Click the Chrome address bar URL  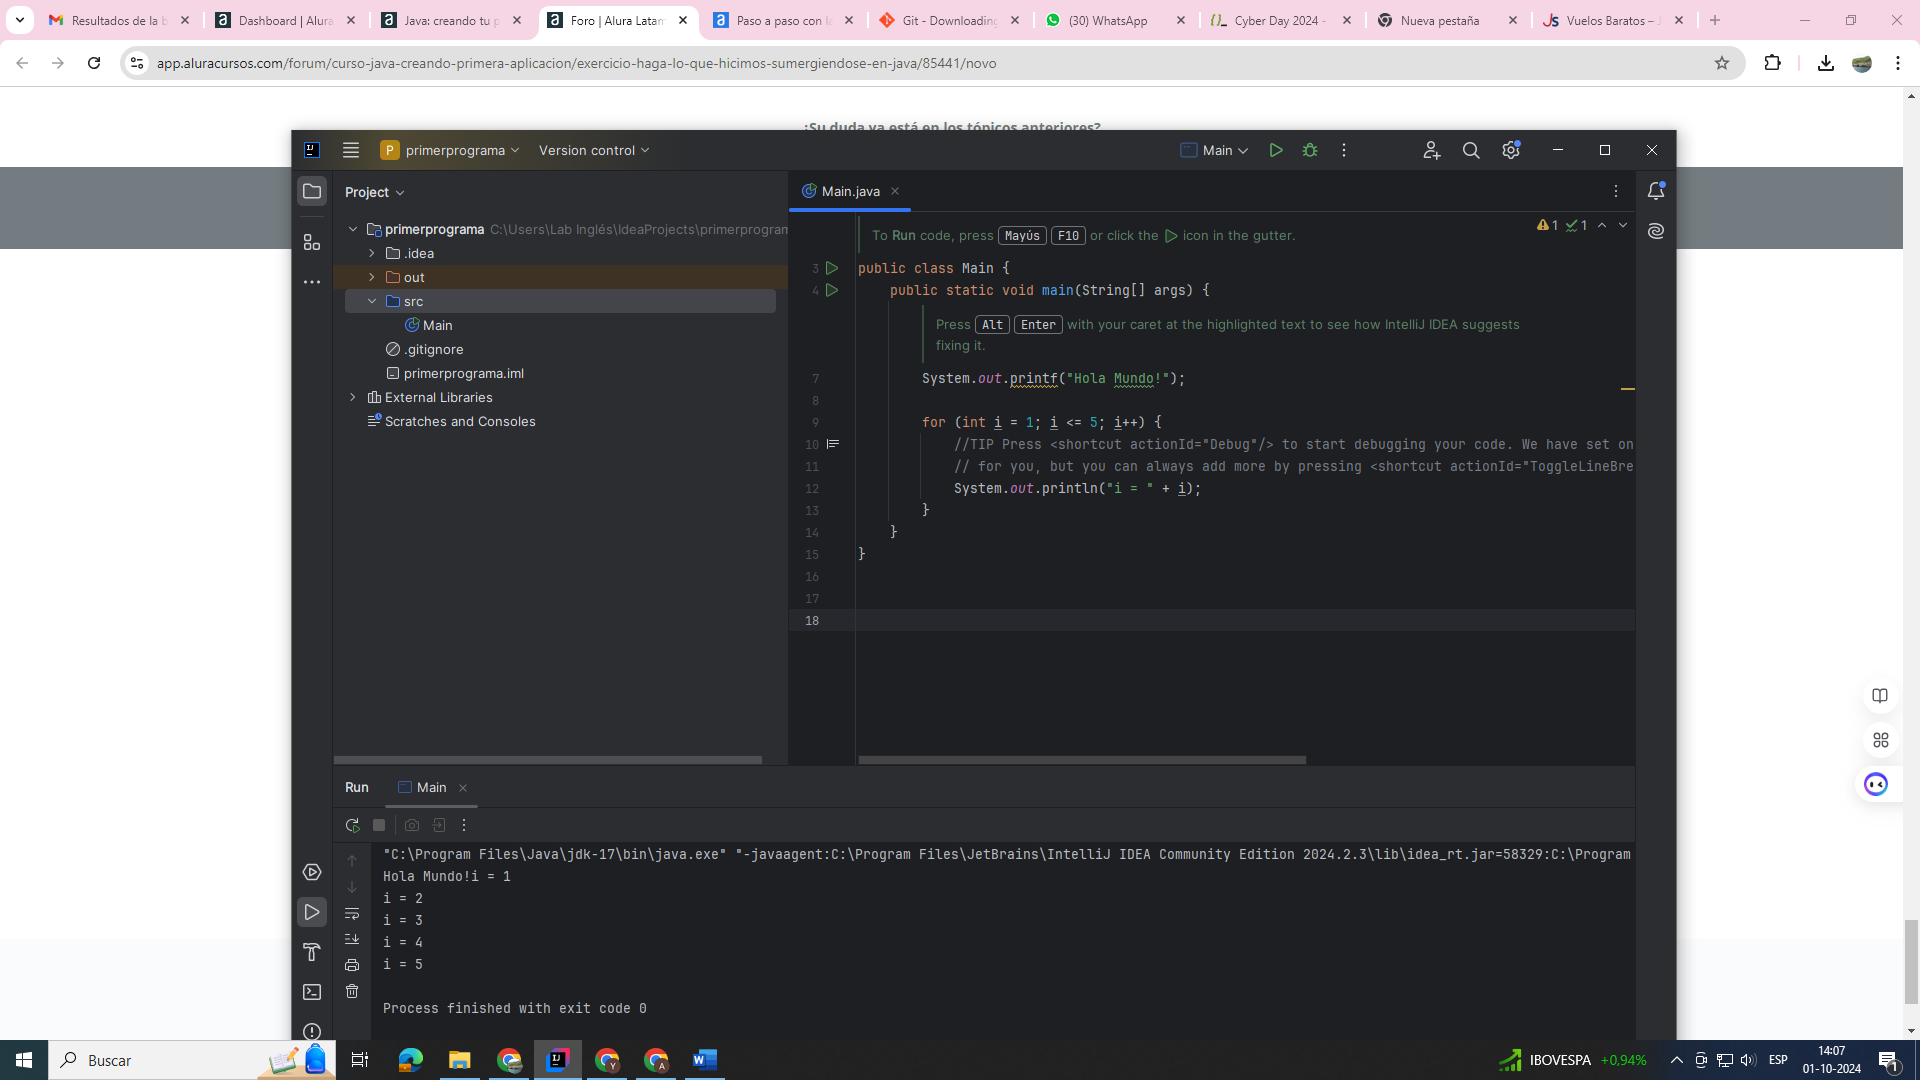(x=576, y=63)
